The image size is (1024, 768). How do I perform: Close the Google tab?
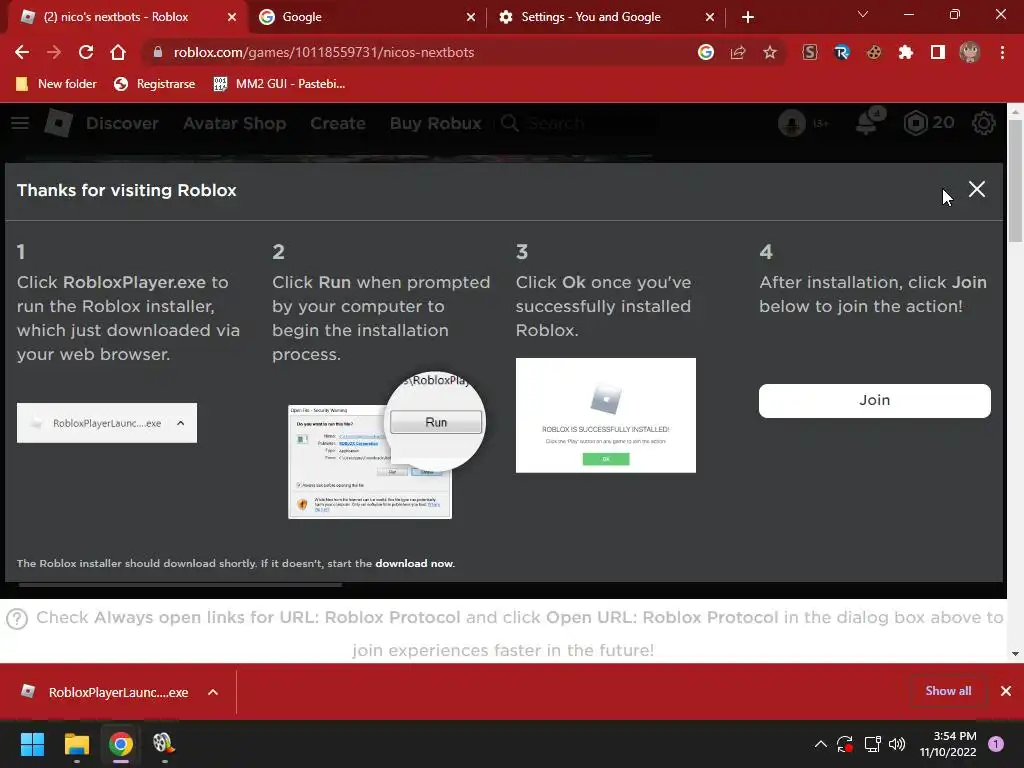pos(471,17)
